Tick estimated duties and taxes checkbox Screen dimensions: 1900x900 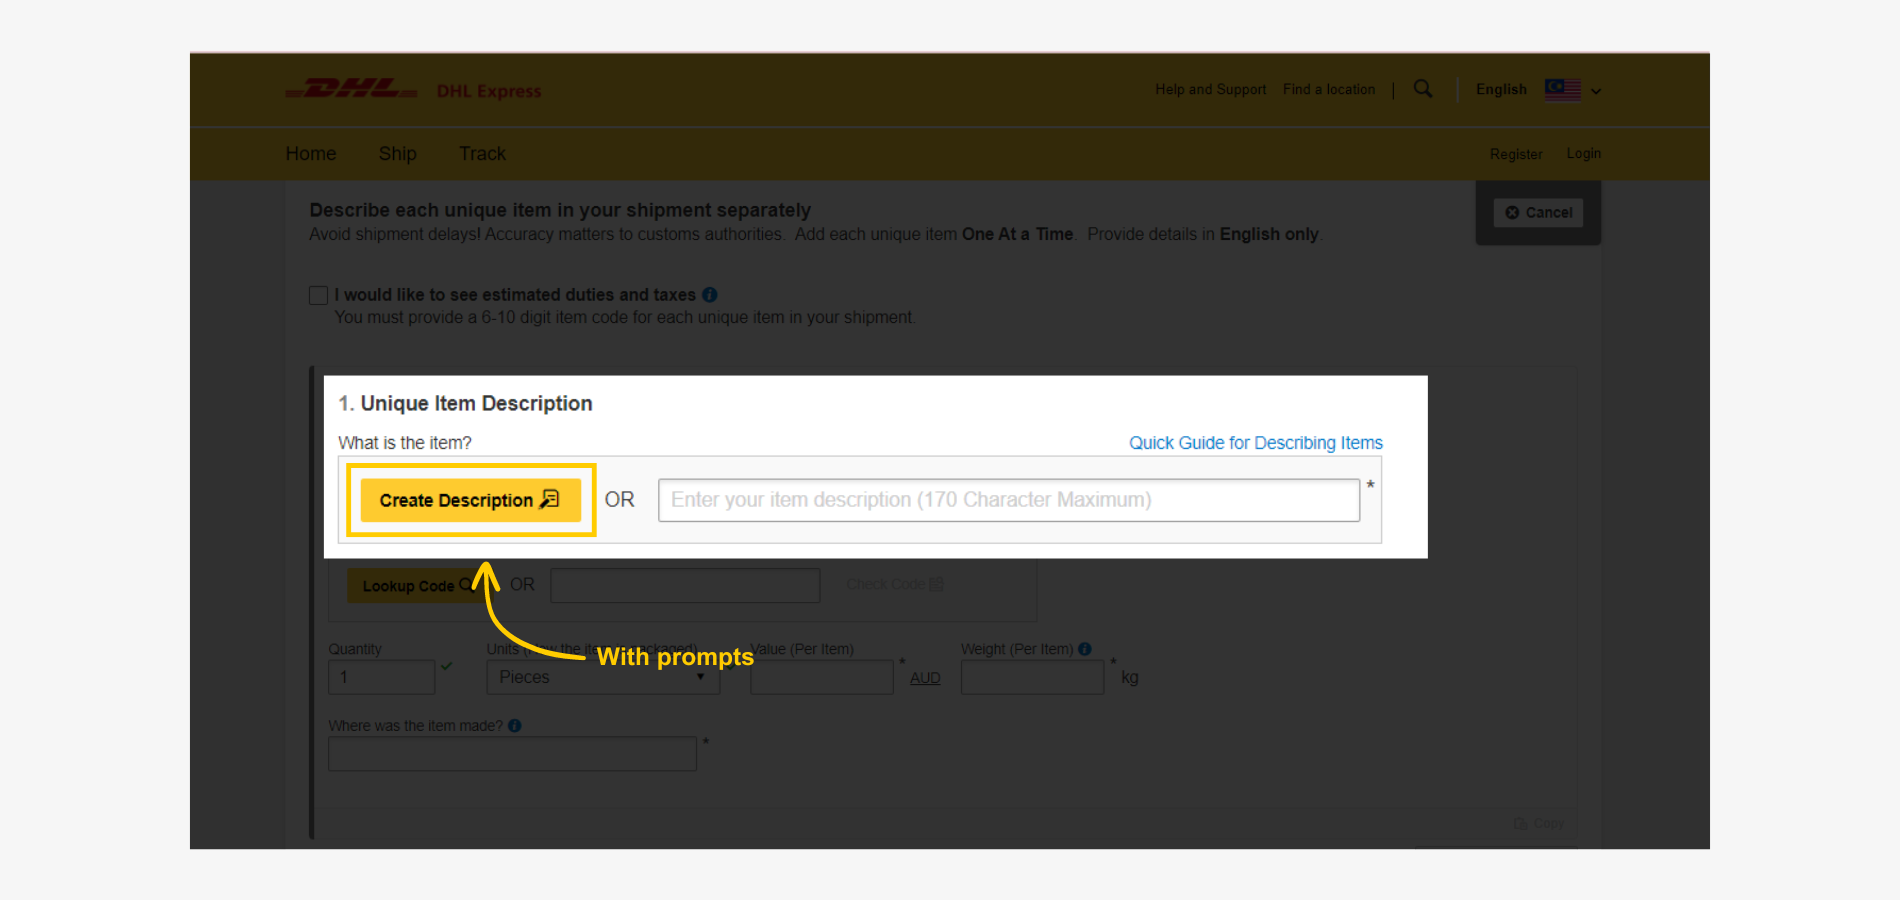[319, 295]
